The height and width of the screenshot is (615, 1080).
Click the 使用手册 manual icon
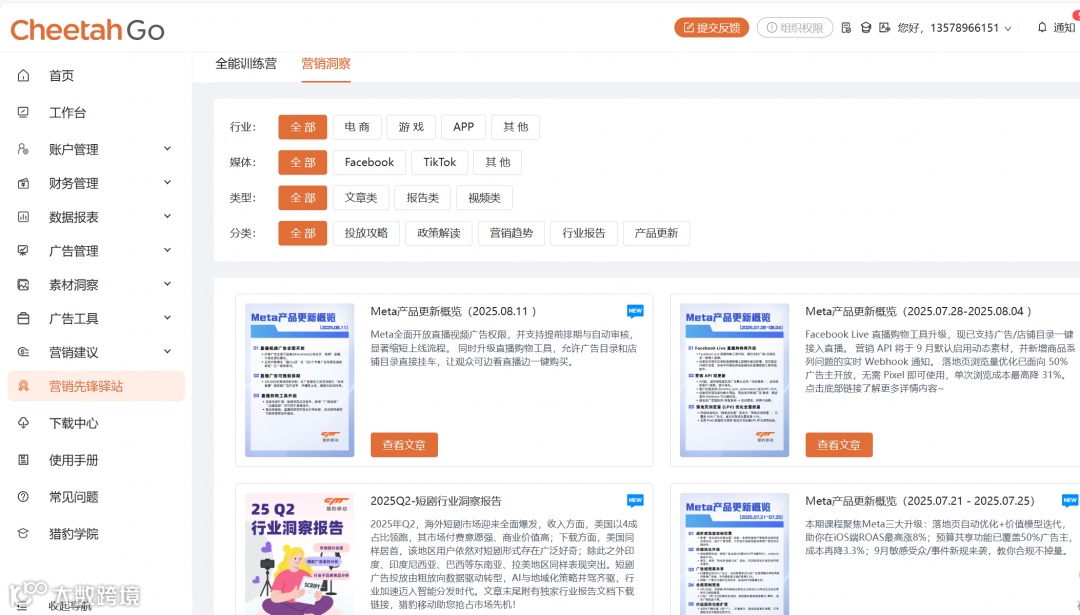tap(23, 459)
